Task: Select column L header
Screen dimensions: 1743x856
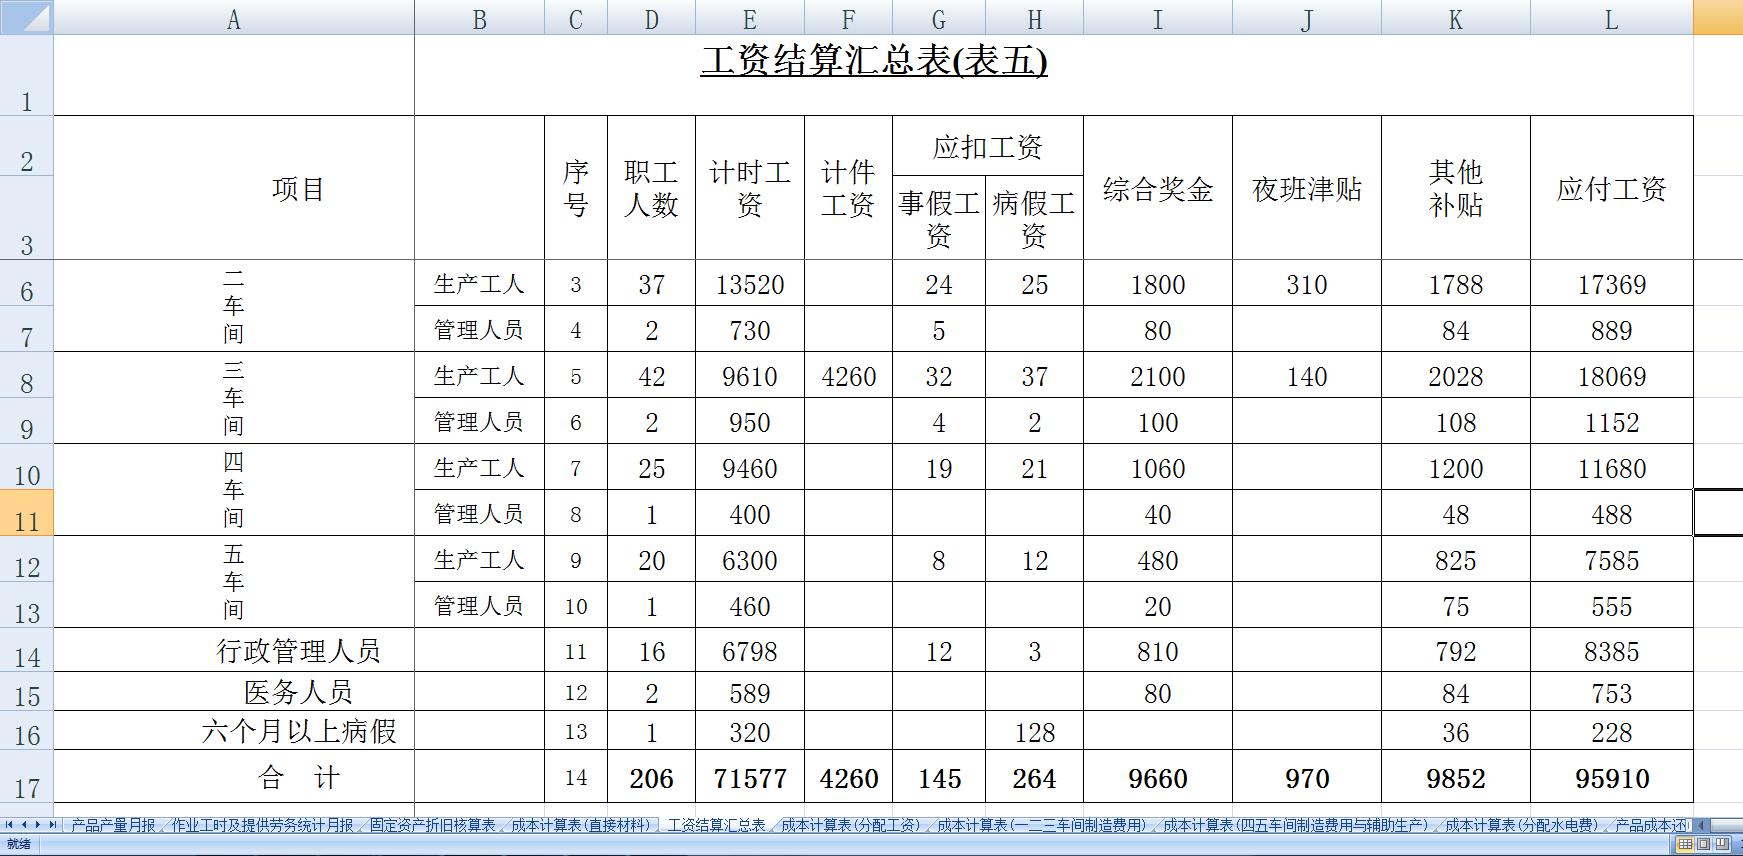Action: [x=1611, y=18]
